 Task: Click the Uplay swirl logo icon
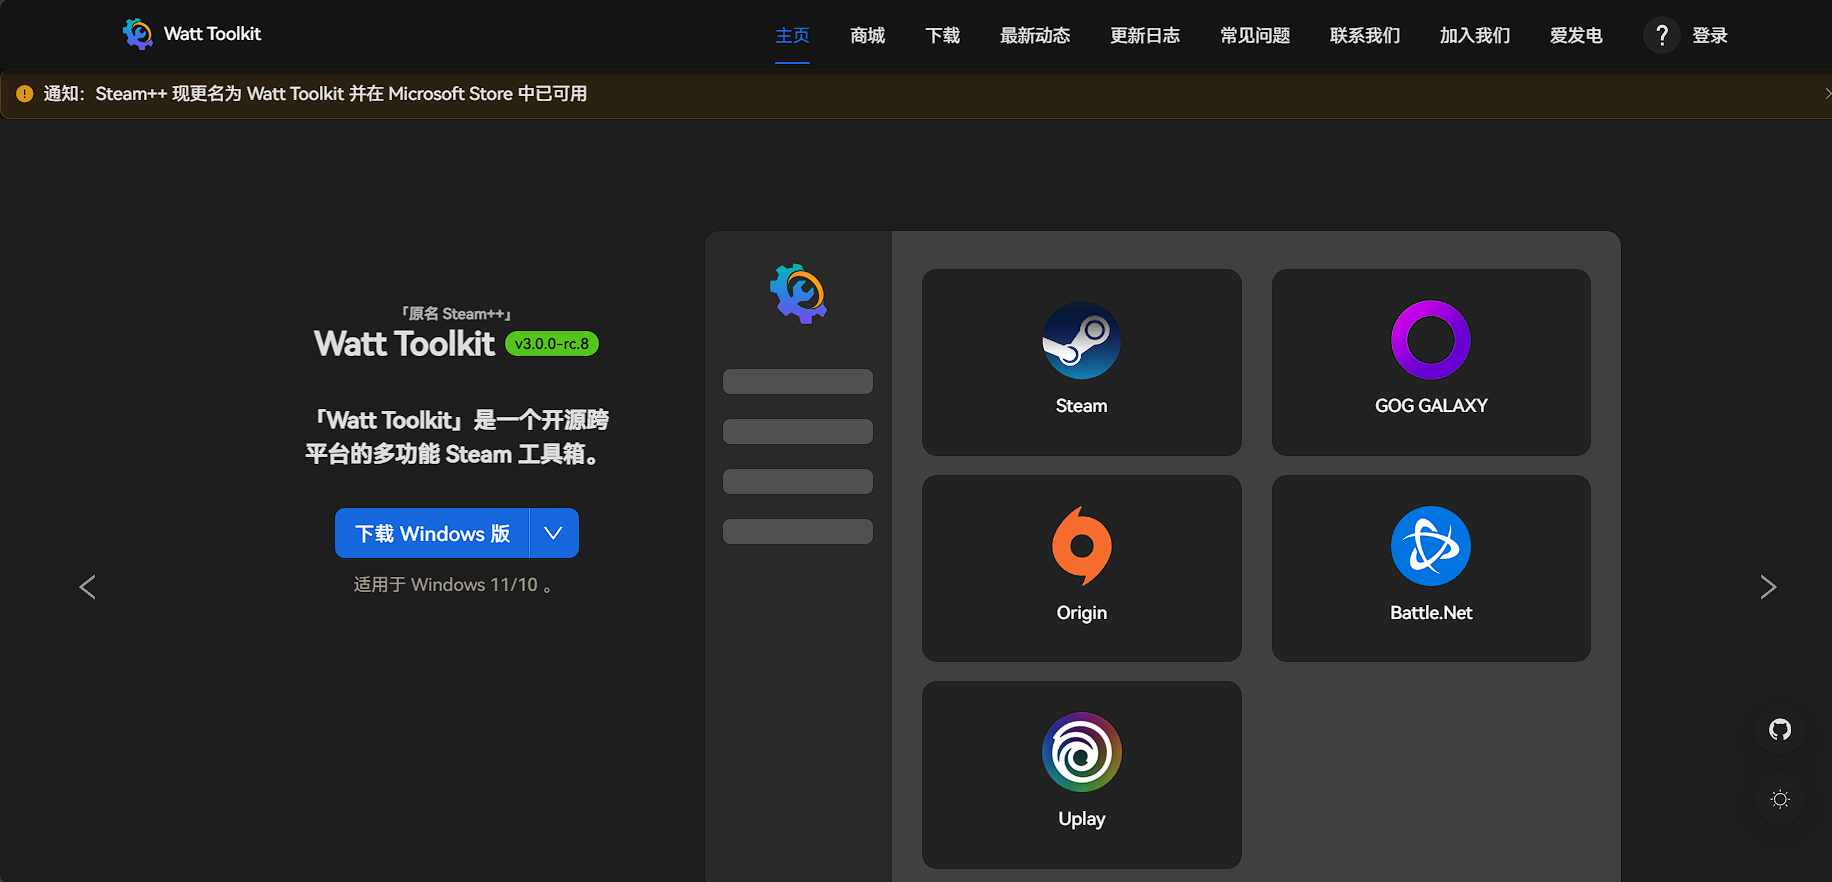coord(1081,752)
